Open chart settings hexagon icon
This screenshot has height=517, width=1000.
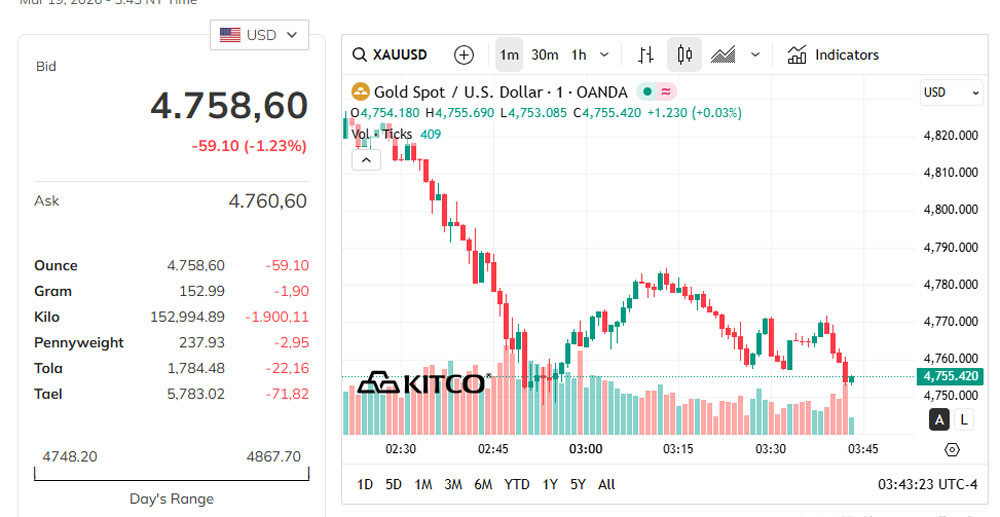[x=951, y=450]
